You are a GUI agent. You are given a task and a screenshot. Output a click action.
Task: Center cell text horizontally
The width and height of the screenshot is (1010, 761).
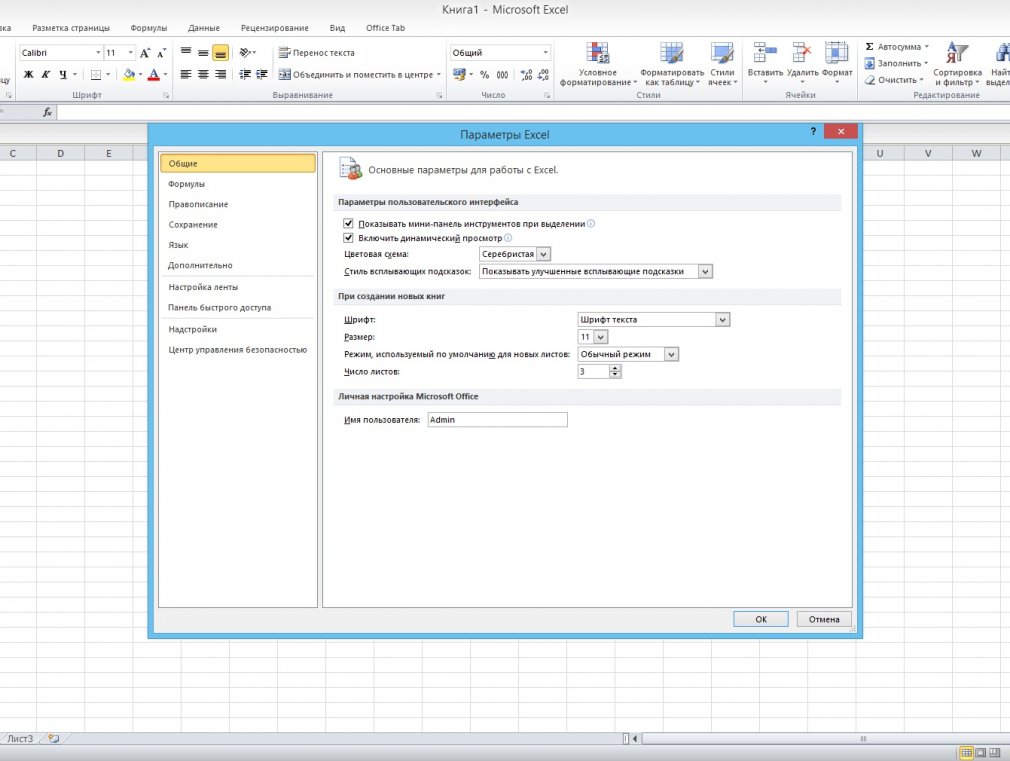click(203, 75)
